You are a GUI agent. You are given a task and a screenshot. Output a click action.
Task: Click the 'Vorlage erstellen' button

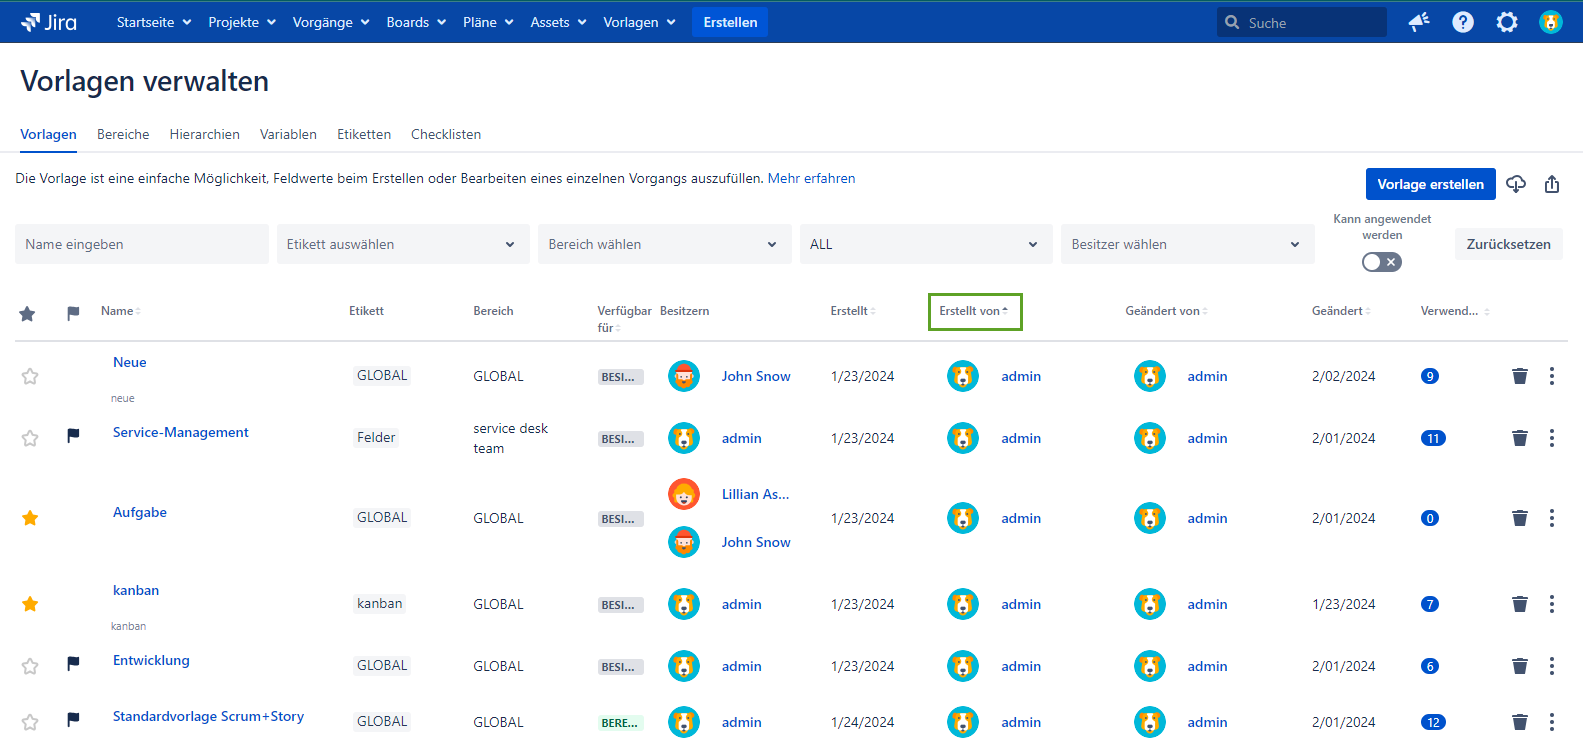tap(1430, 184)
